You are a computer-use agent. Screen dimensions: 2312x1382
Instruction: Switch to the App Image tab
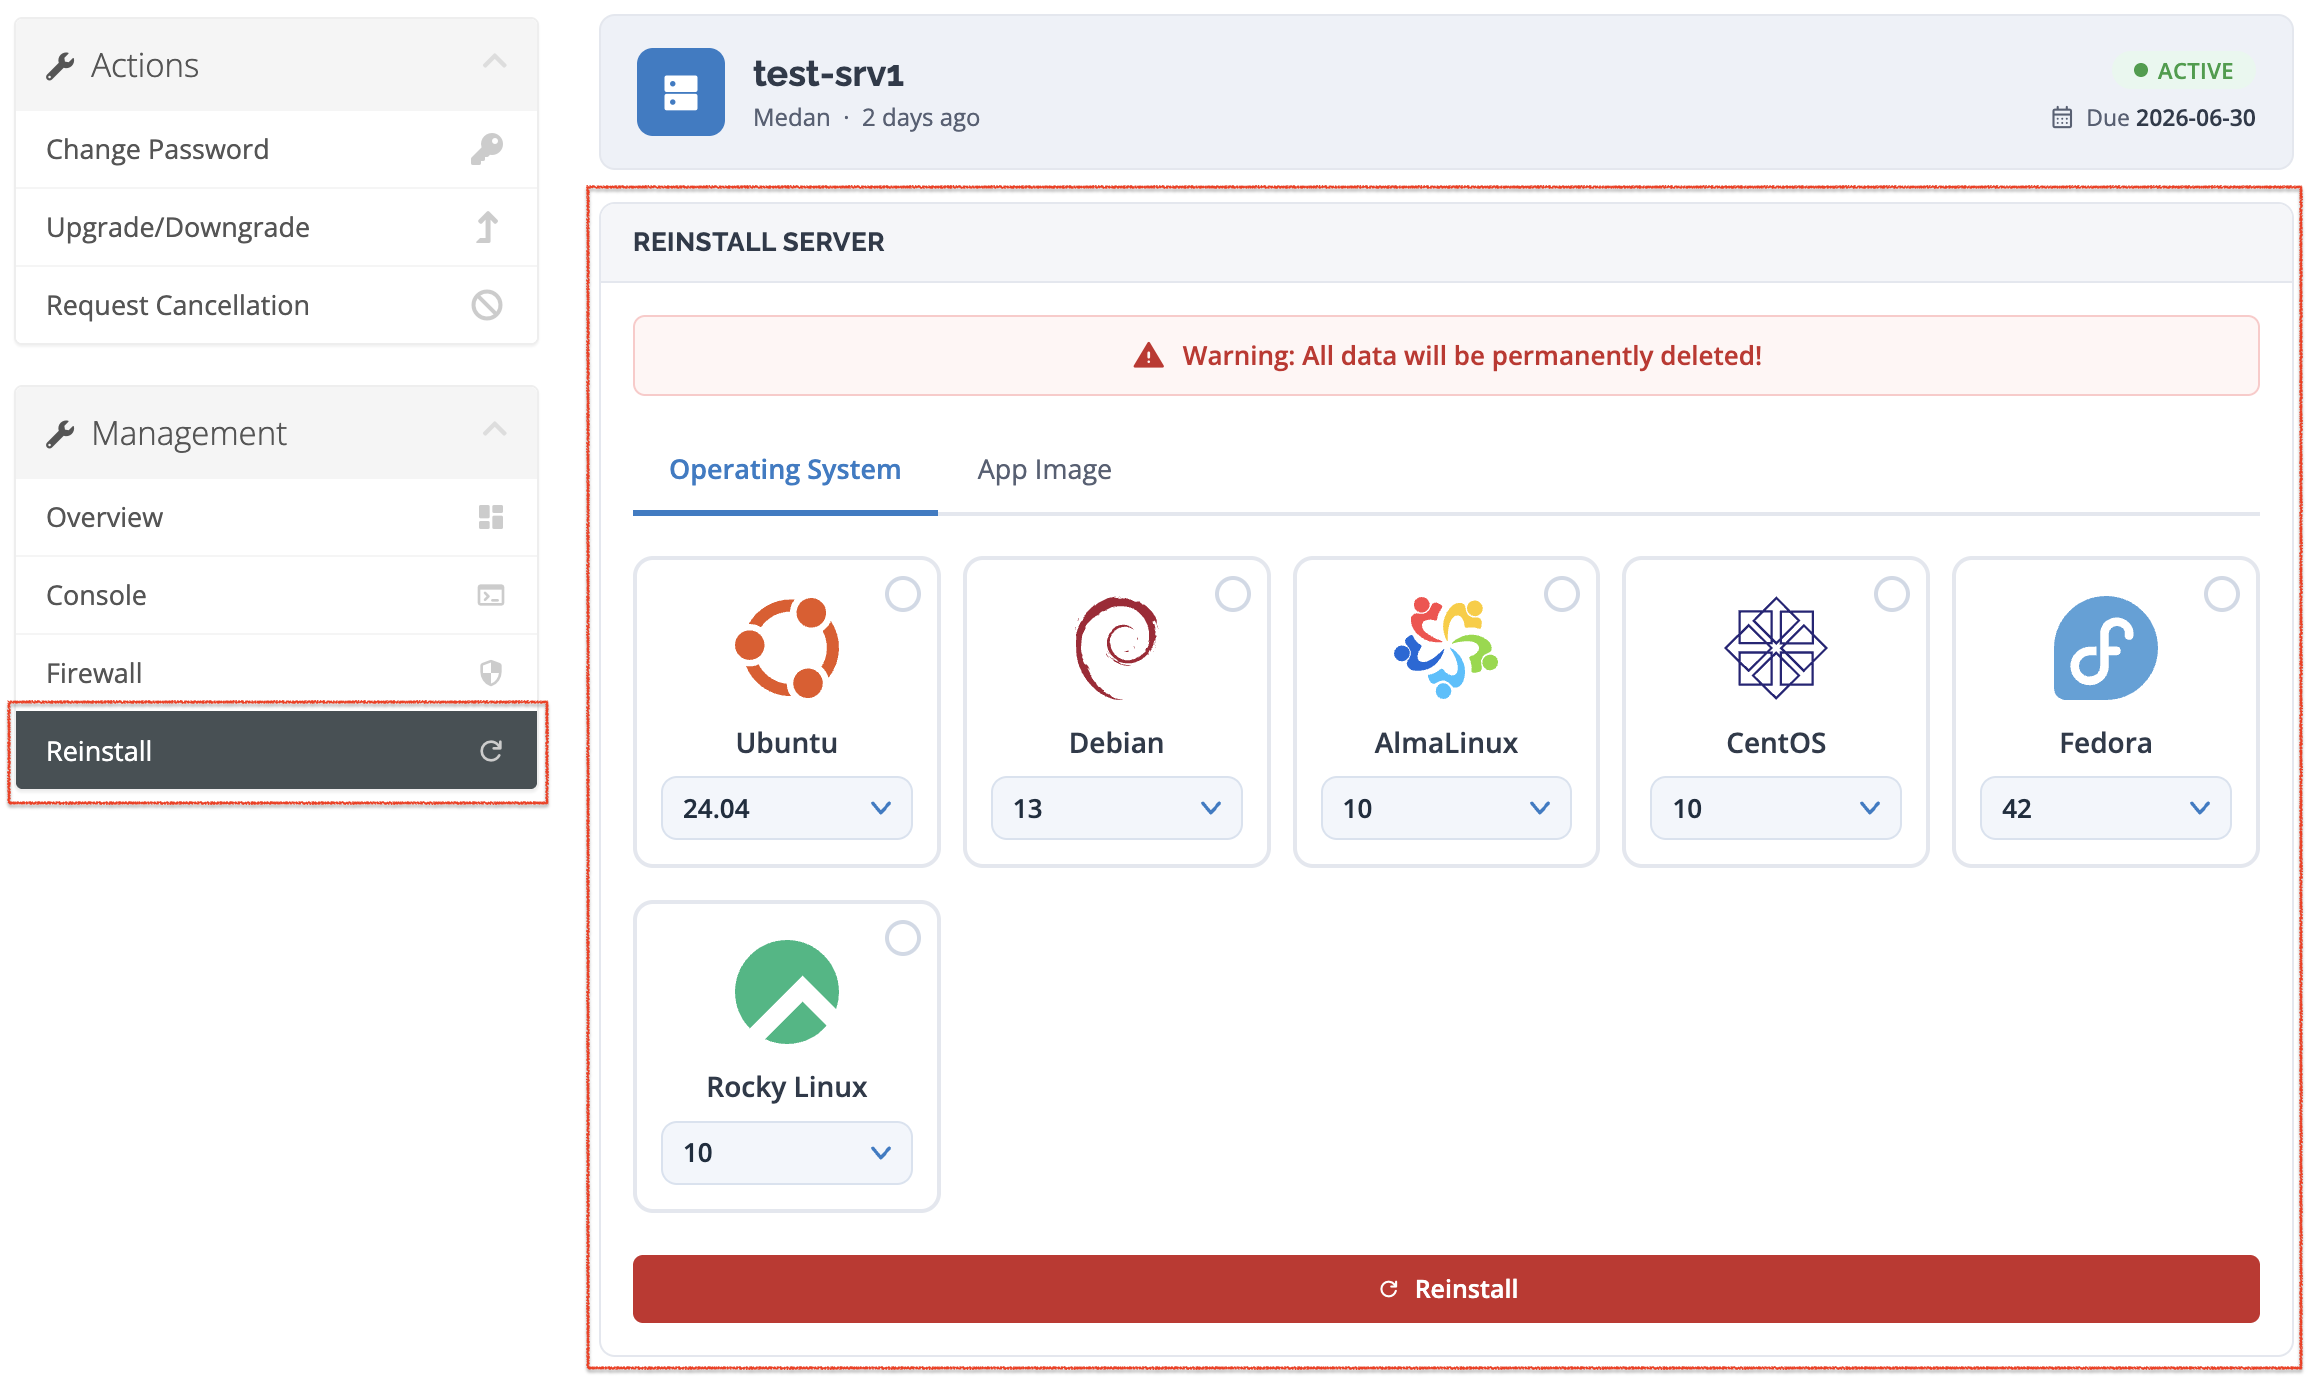click(x=1044, y=470)
